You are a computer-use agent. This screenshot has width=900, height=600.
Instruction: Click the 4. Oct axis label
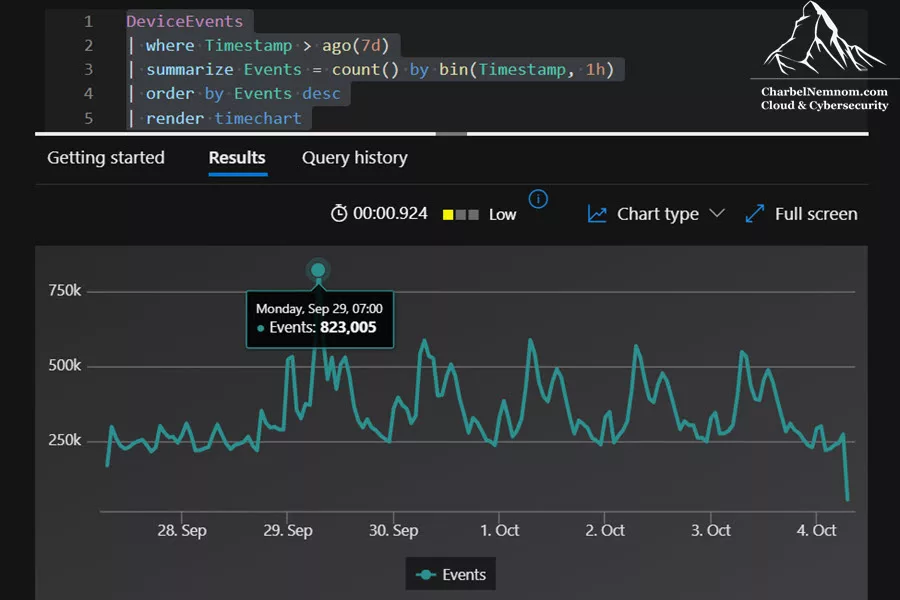pyautogui.click(x=816, y=530)
